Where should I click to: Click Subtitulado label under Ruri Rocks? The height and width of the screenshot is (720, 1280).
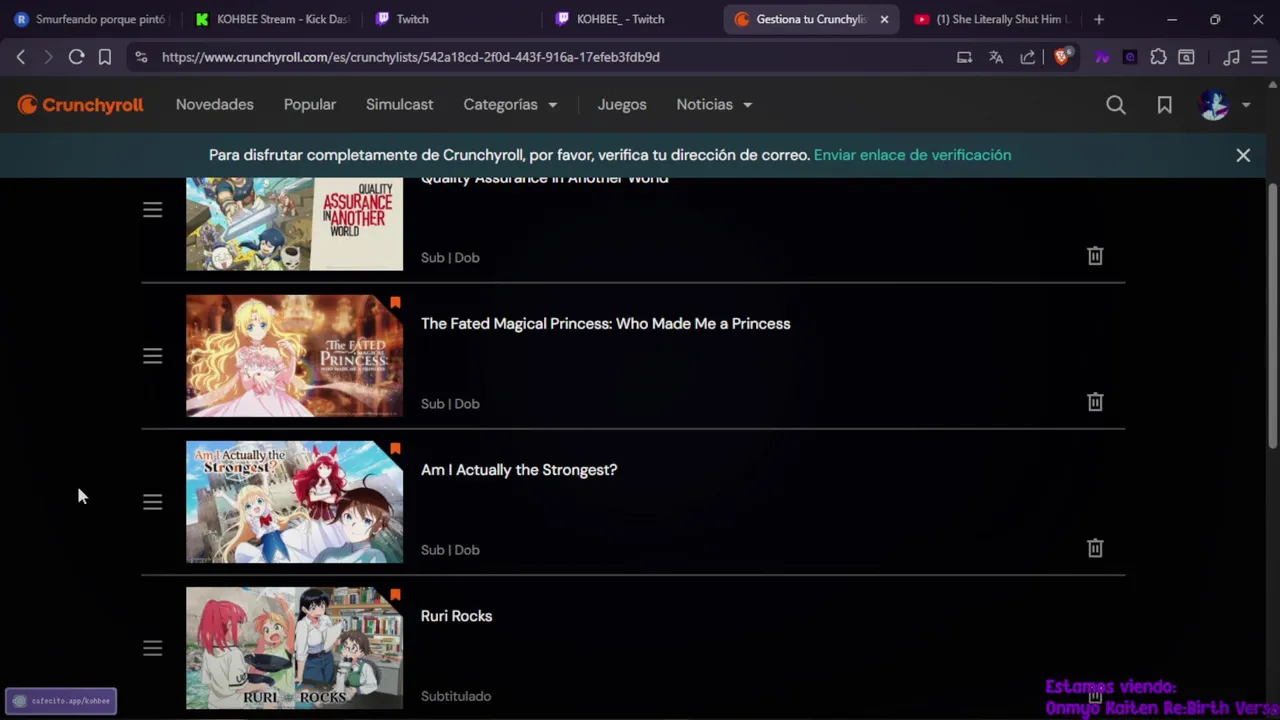[x=456, y=696]
